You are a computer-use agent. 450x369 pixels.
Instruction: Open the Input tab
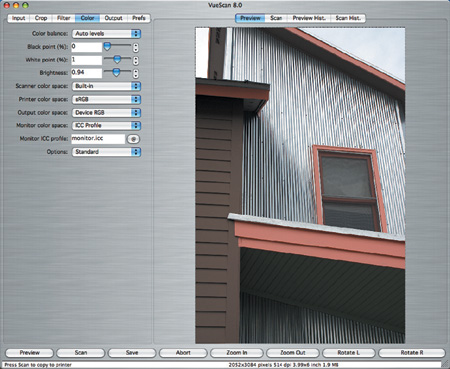tap(18, 18)
